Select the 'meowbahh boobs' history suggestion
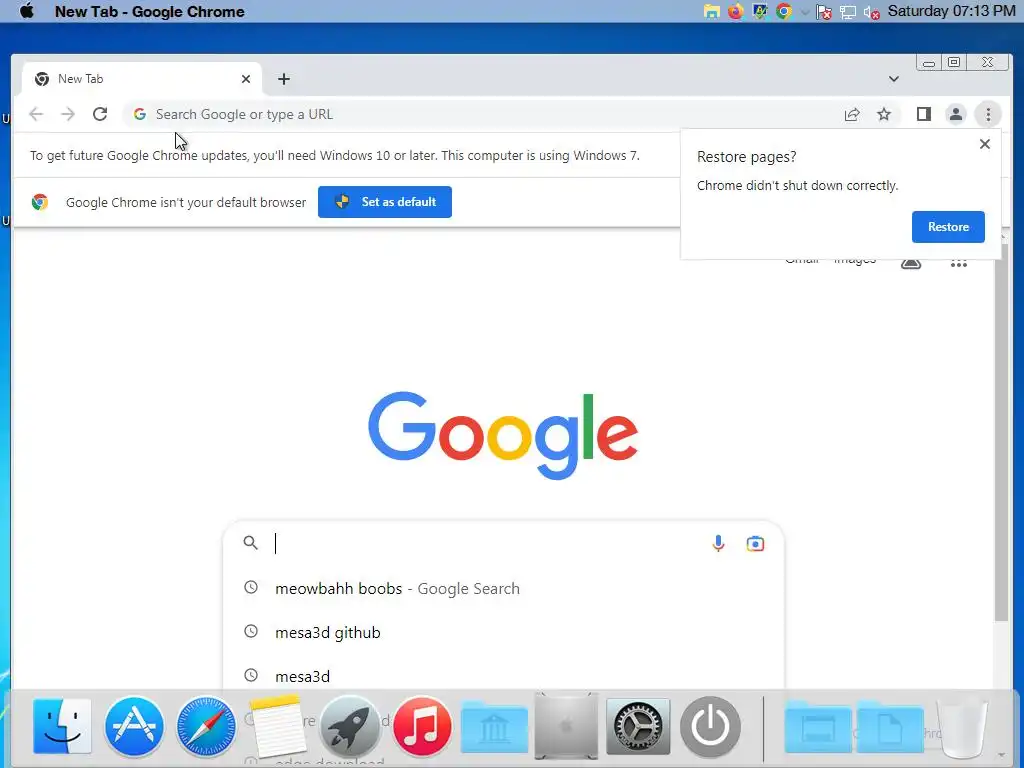The image size is (1024, 768). 503,588
